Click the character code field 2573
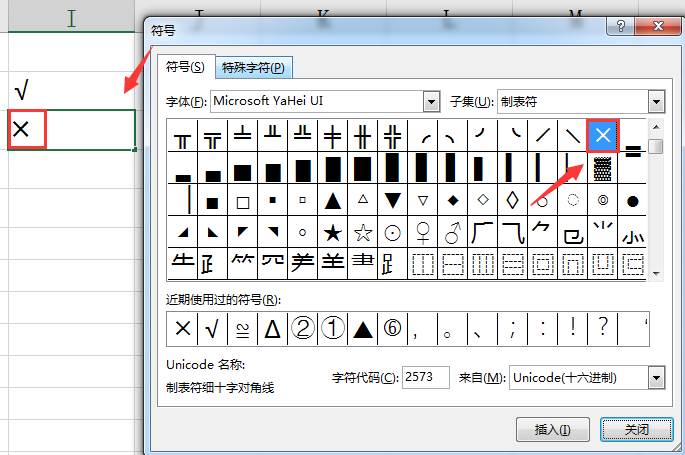The width and height of the screenshot is (685, 455). click(x=426, y=377)
